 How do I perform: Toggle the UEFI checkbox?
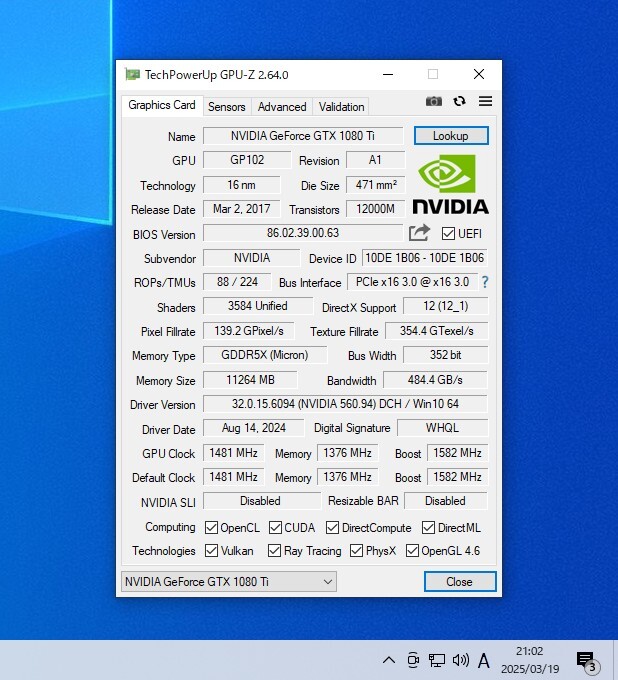(x=448, y=233)
